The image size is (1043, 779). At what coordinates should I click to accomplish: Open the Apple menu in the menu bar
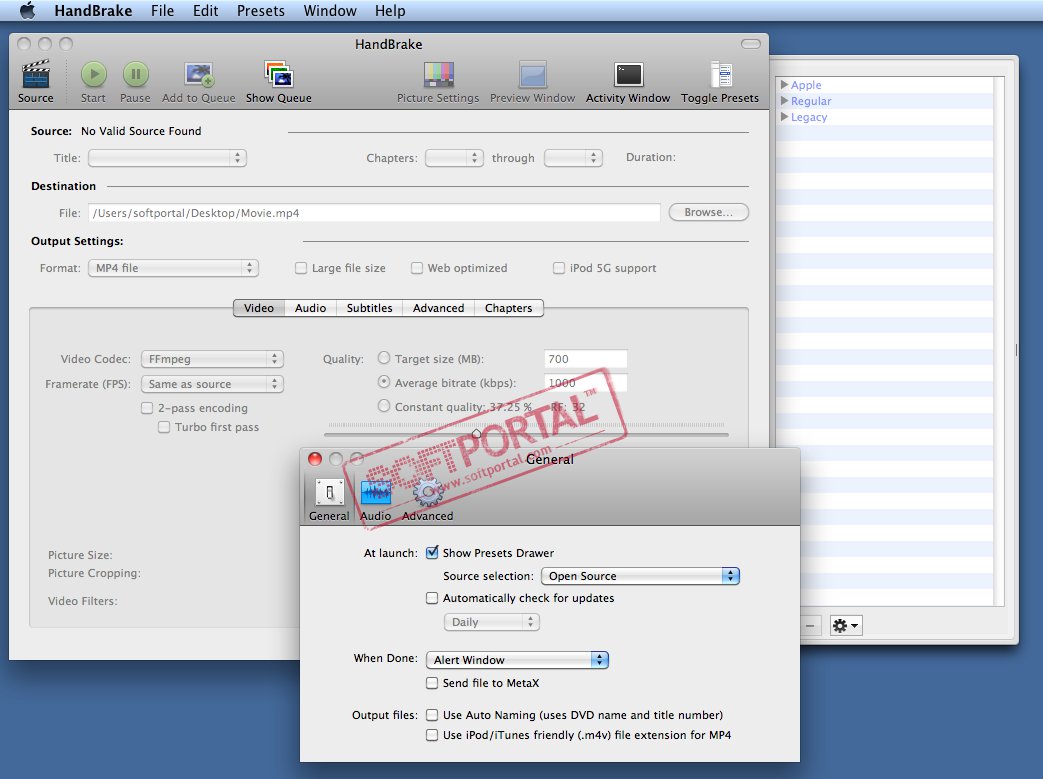(28, 11)
